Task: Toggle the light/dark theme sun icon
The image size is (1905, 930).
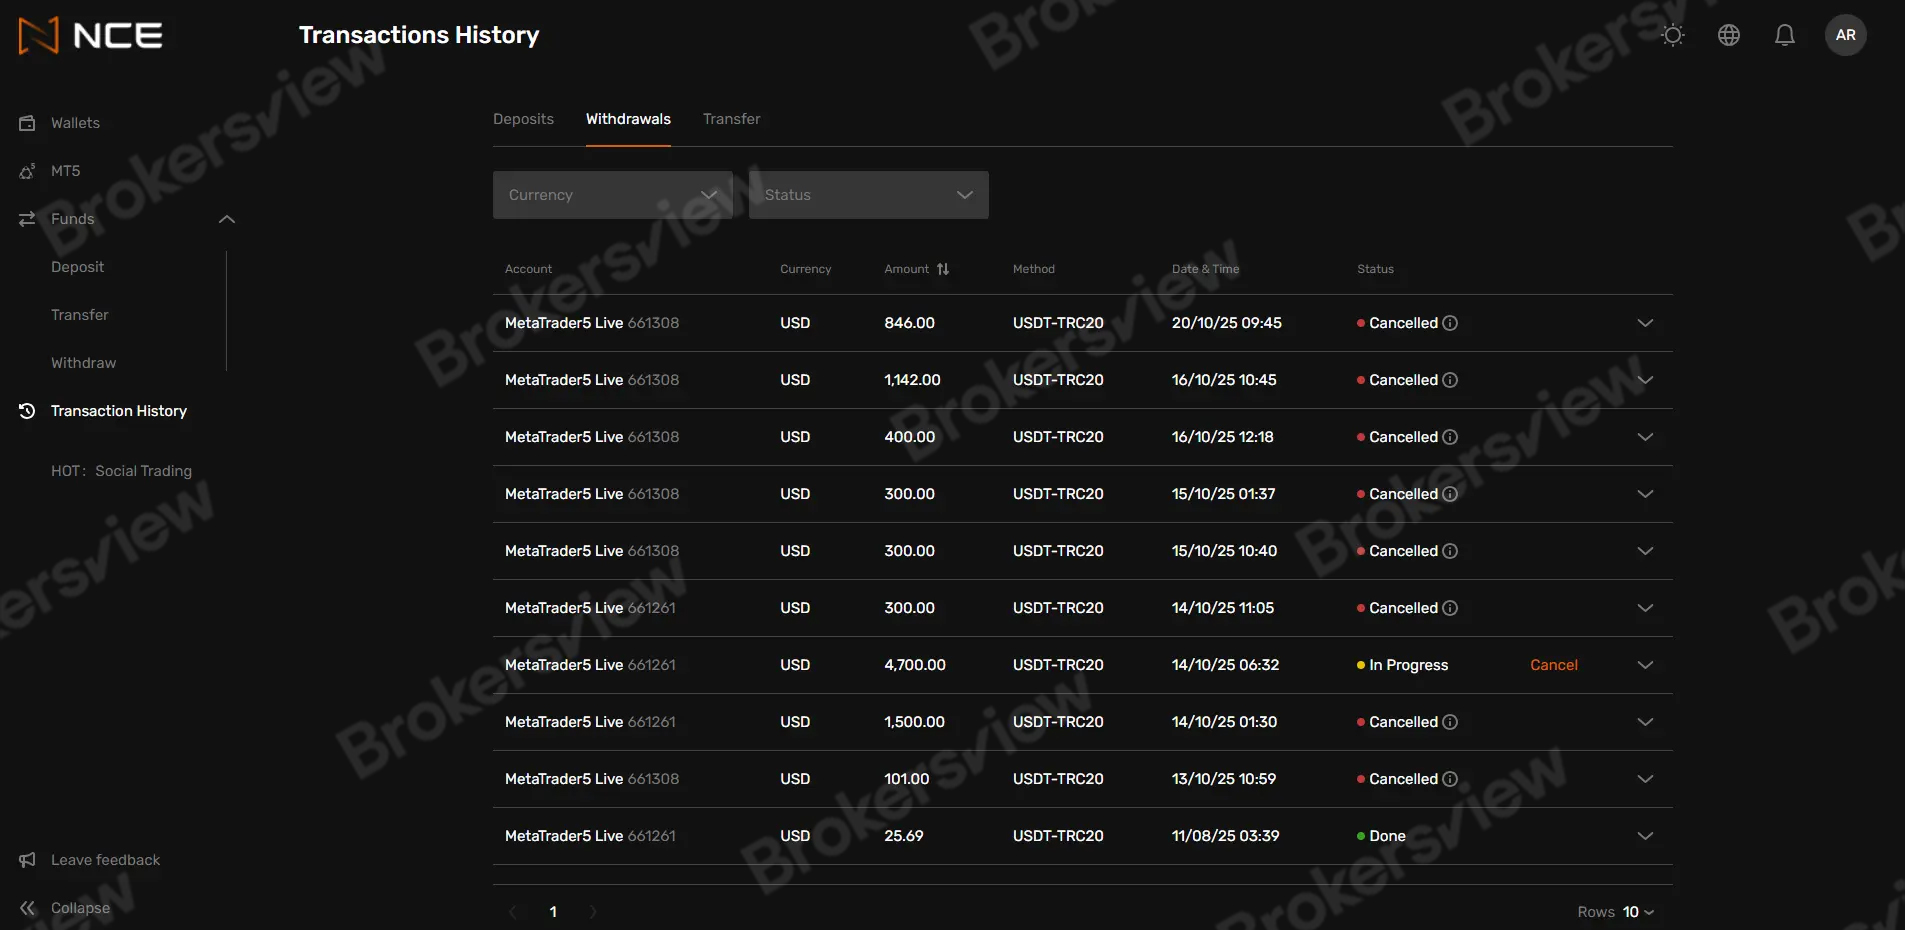Action: click(1672, 35)
